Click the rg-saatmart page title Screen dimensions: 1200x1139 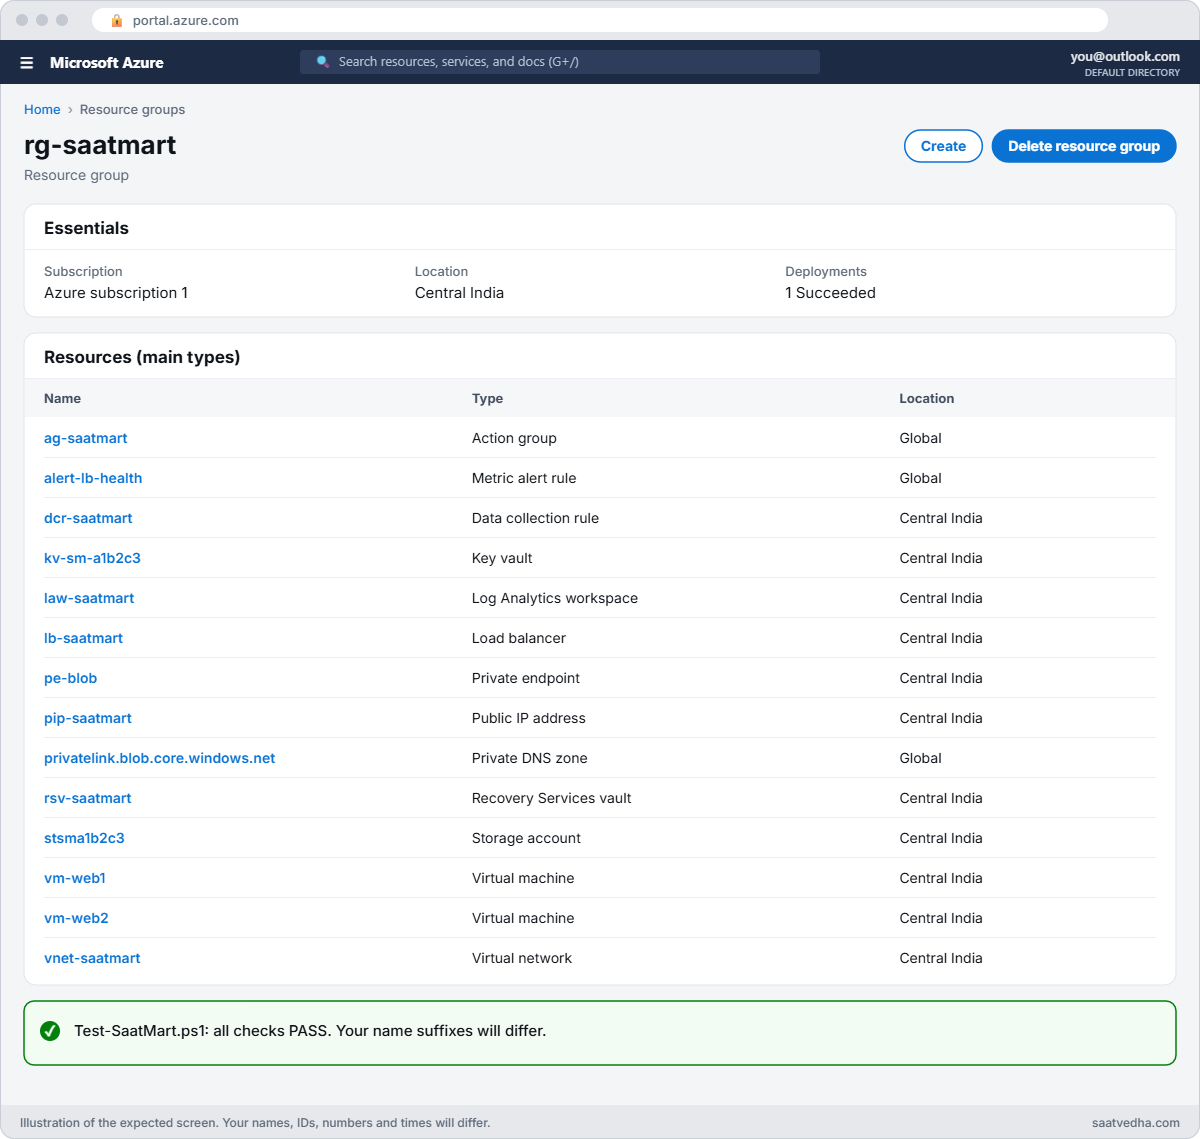tap(100, 145)
